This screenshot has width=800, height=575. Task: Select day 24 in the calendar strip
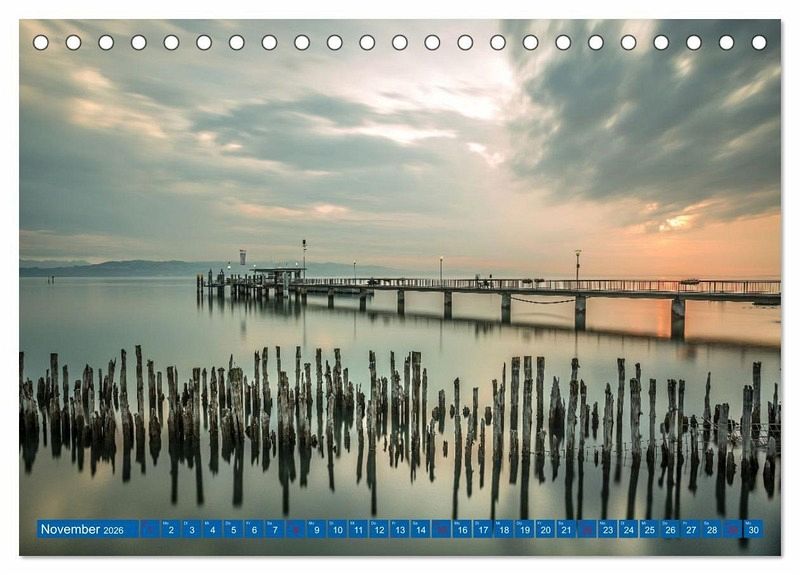[629, 529]
